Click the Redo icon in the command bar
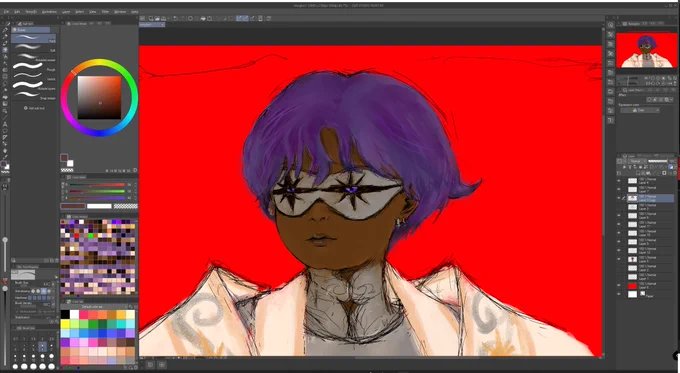Screen dimensions: 680x373 183,19
